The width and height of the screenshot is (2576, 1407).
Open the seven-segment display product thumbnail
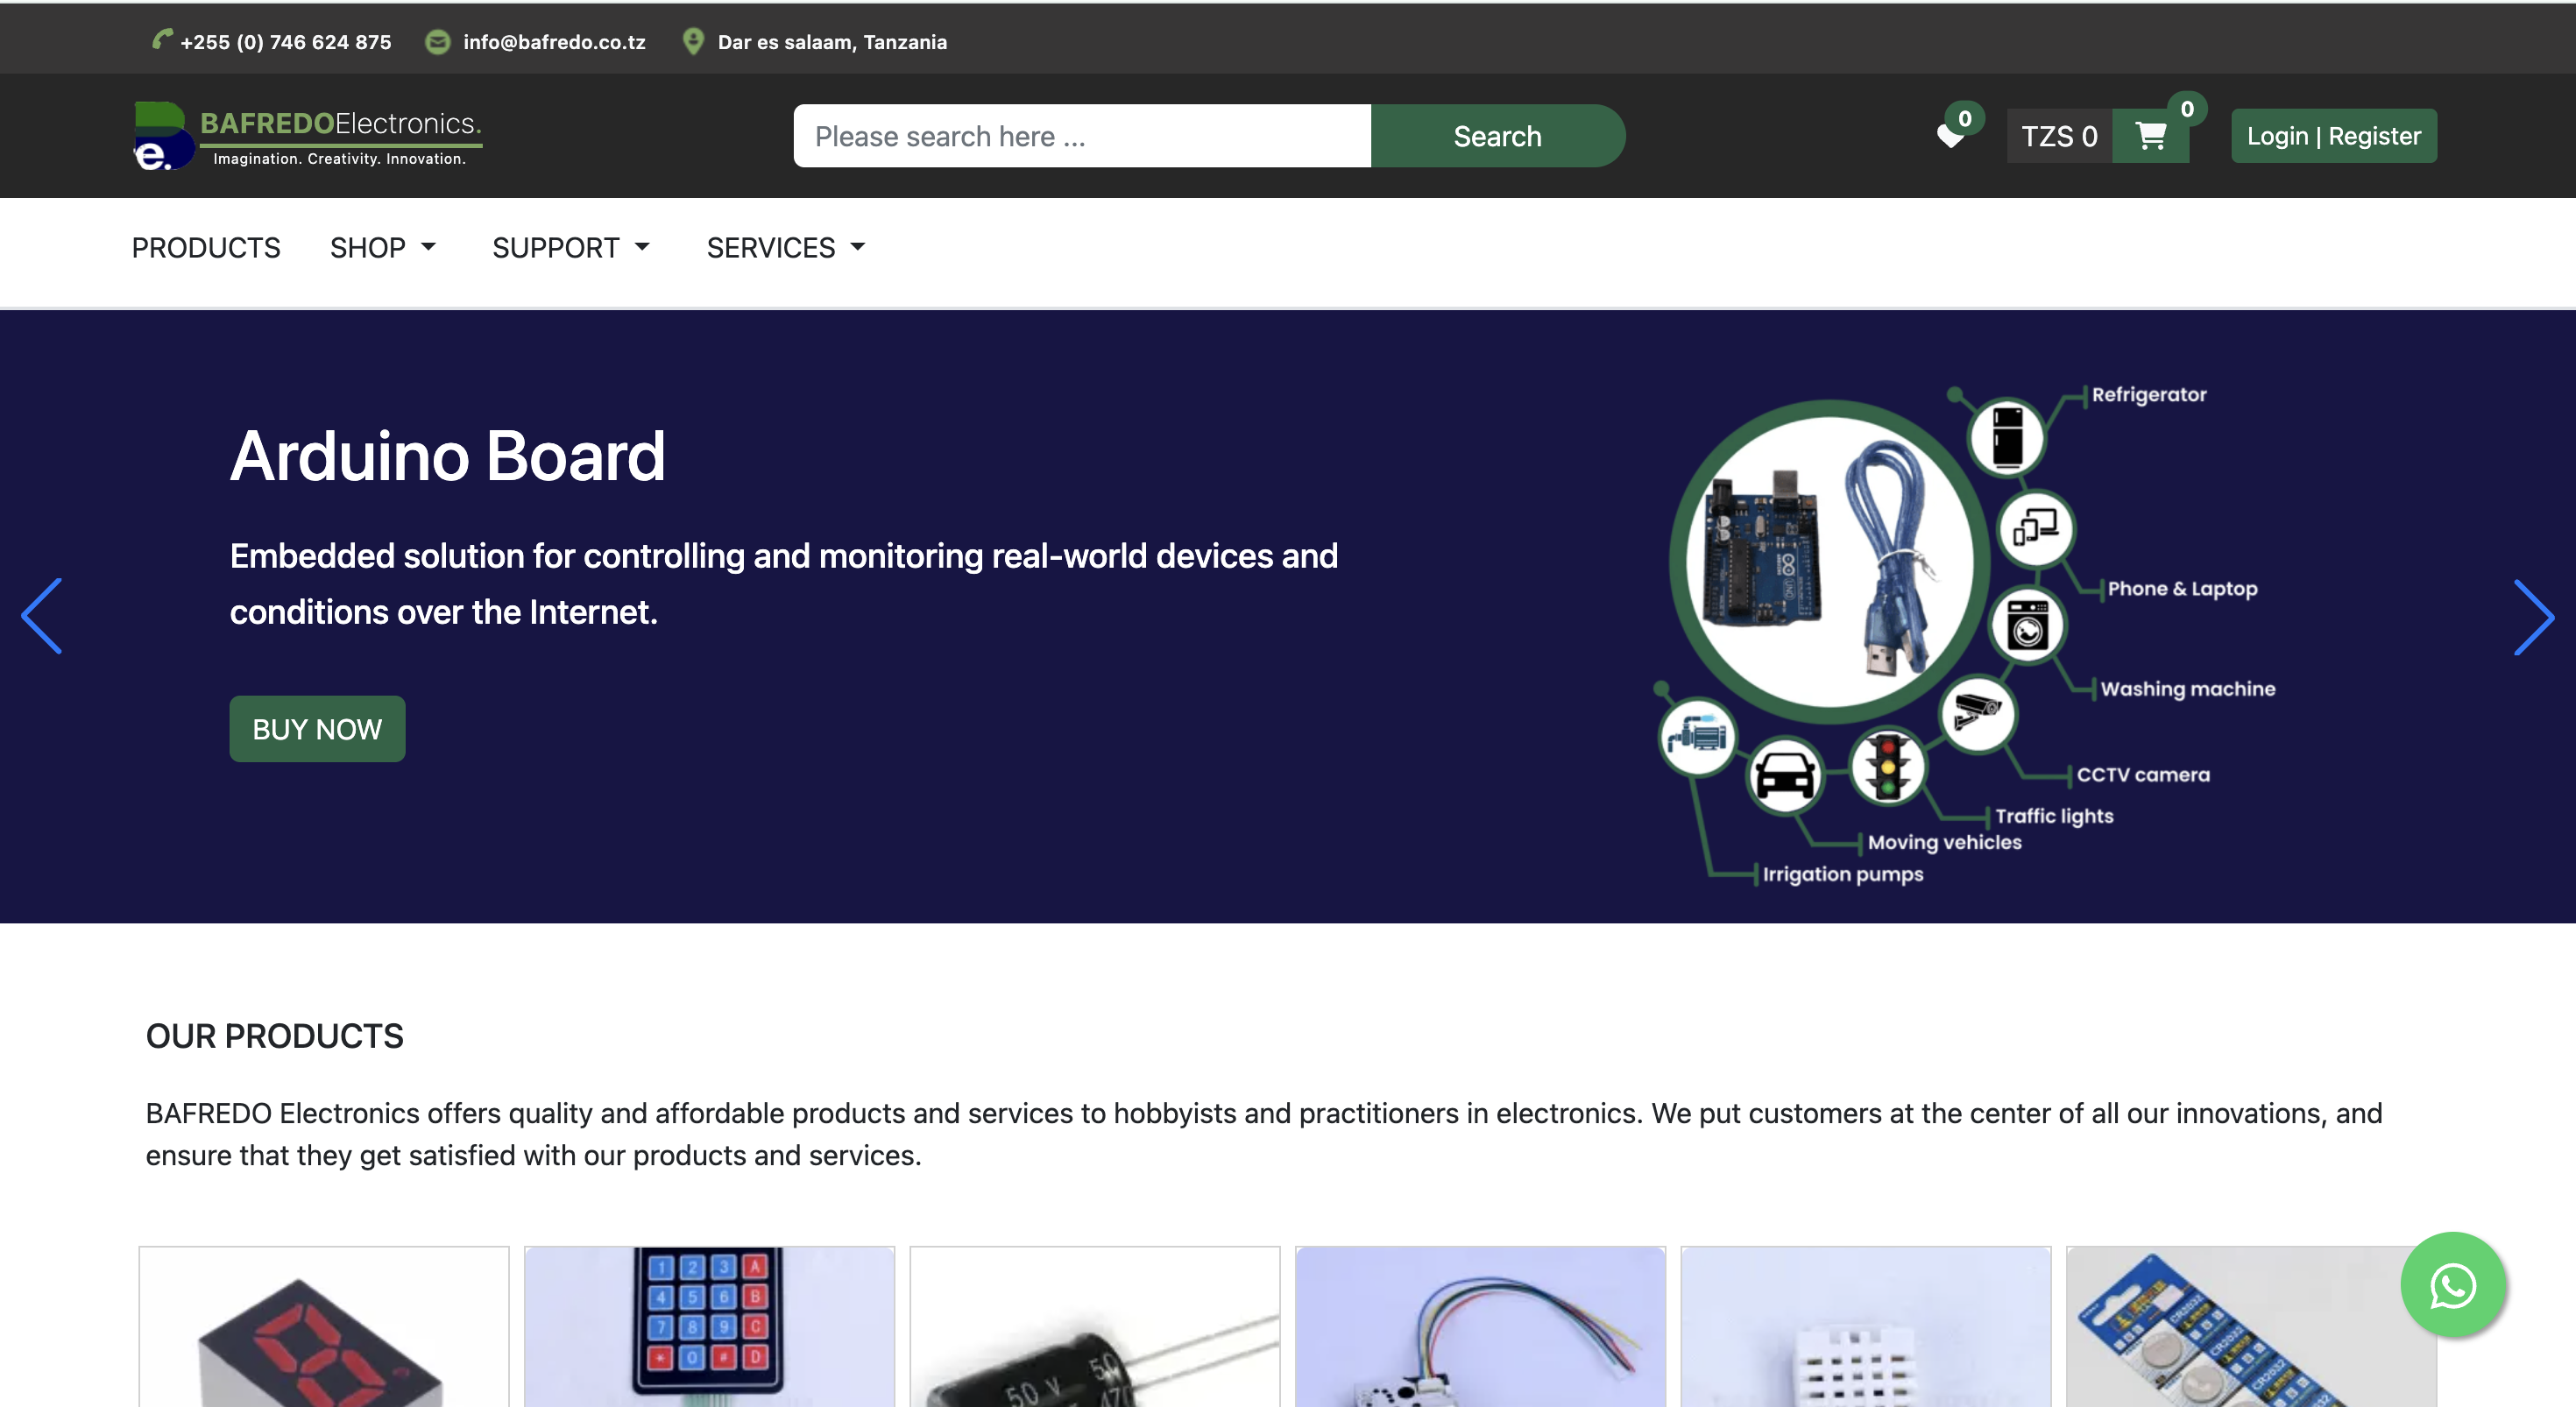[x=324, y=1326]
